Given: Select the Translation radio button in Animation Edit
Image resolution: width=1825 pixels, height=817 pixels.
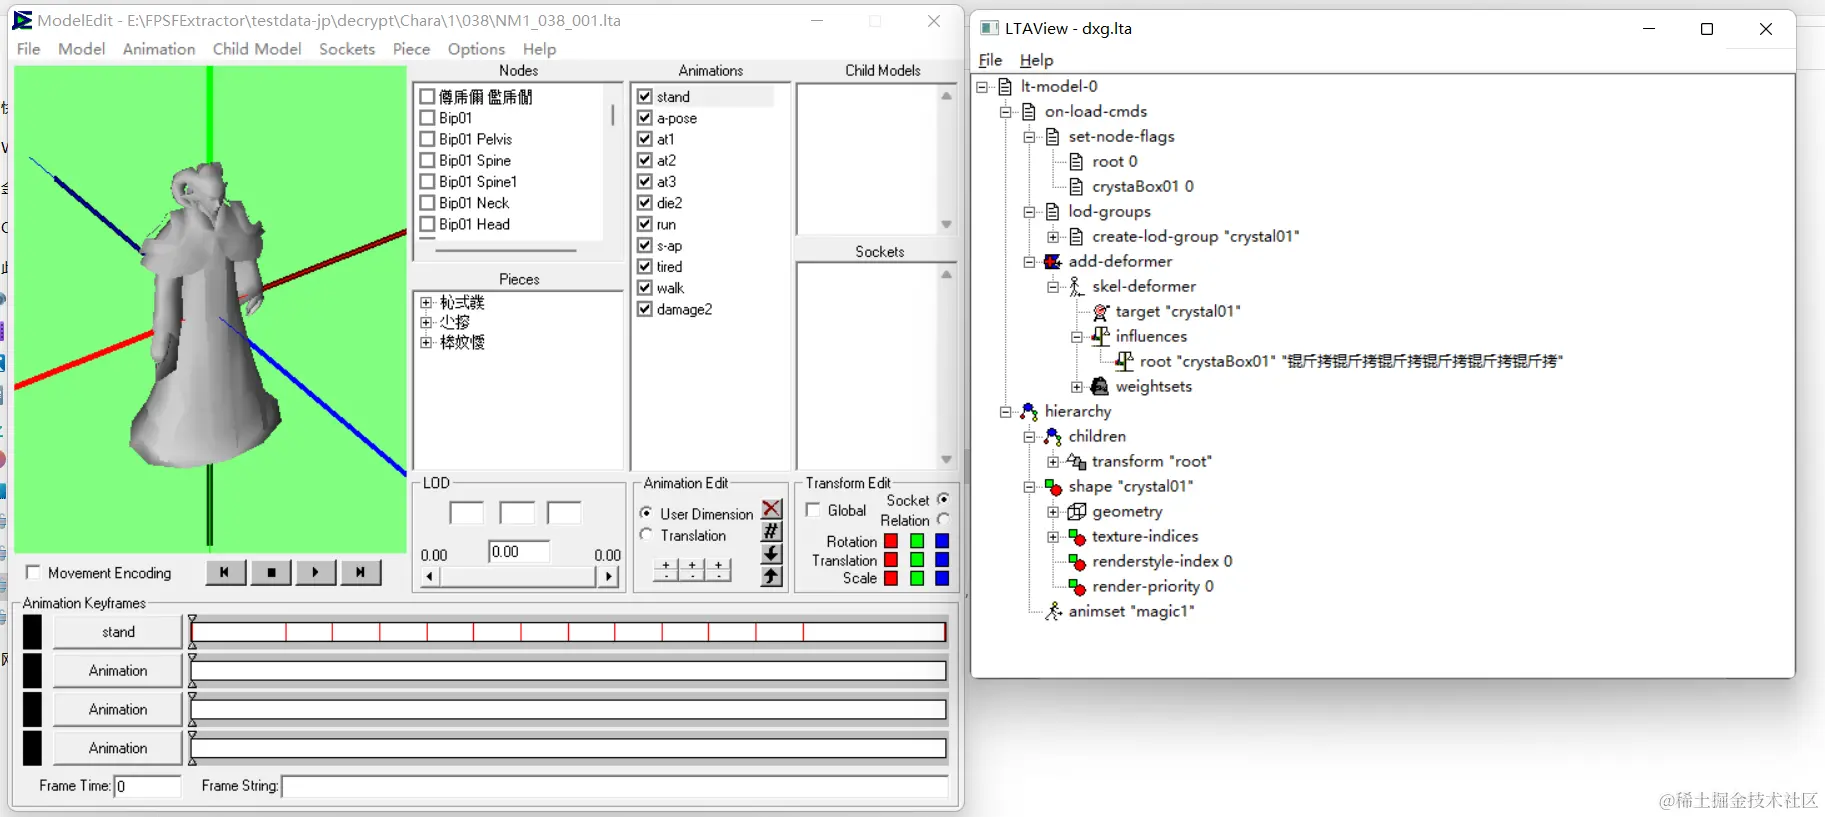Looking at the screenshot, I should tap(646, 535).
